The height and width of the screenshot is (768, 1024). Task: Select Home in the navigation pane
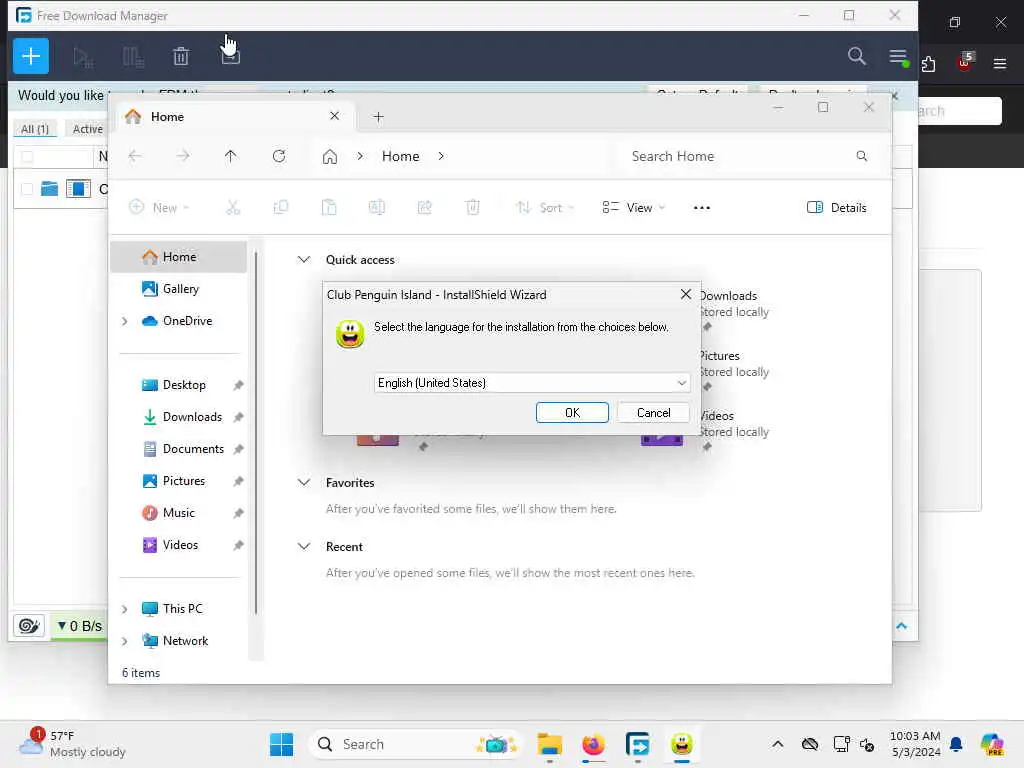(179, 257)
